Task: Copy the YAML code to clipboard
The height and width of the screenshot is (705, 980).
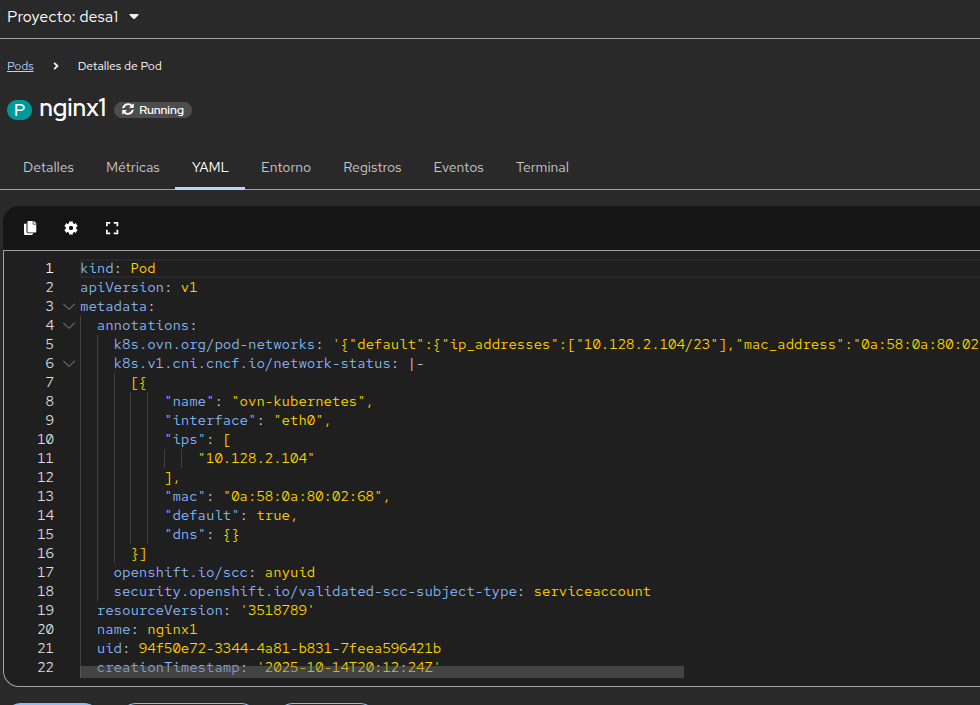Action: click(x=30, y=228)
